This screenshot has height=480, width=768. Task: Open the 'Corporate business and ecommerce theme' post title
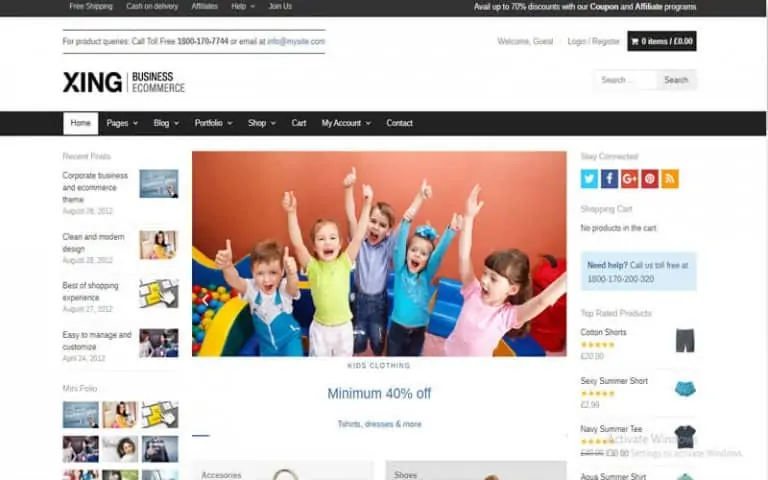(95, 188)
